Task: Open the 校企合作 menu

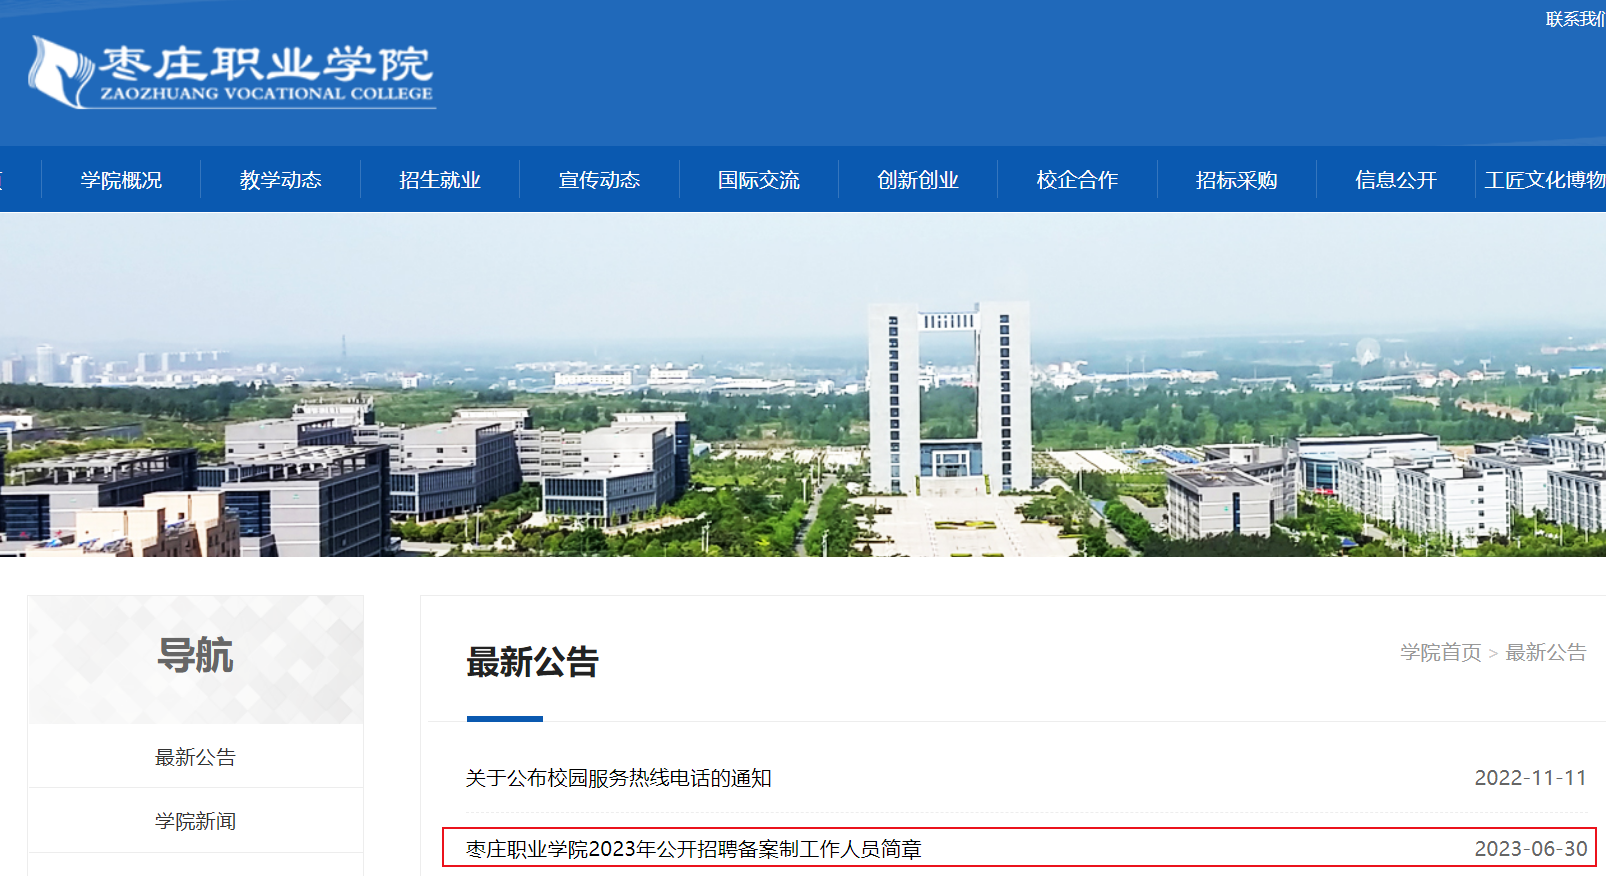Action: tap(1077, 180)
